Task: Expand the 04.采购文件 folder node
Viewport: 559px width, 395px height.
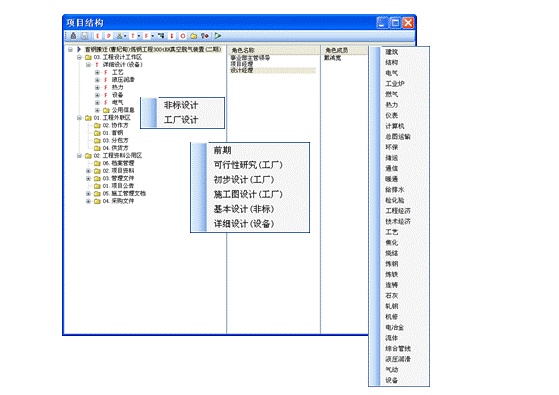Action: tap(88, 201)
